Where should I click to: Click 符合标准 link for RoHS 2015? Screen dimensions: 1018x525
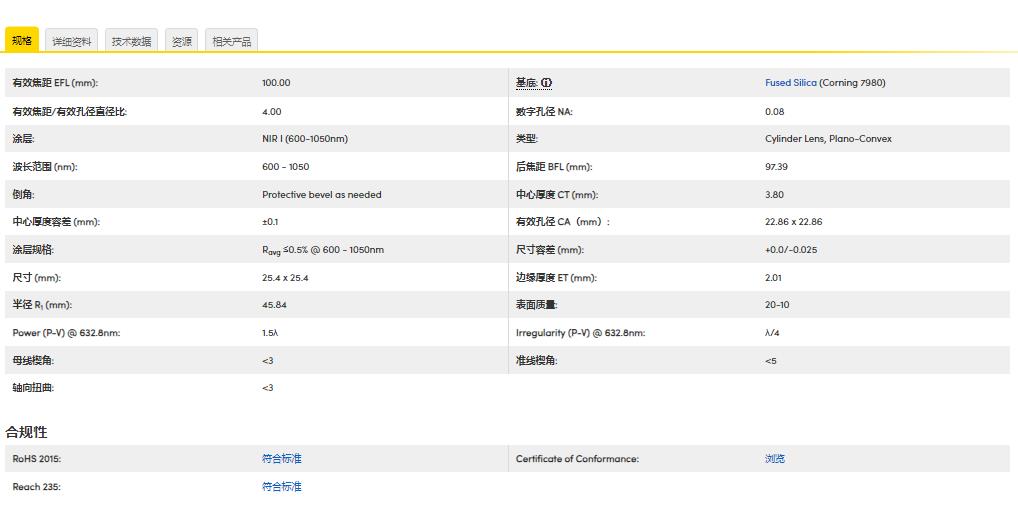[281, 459]
